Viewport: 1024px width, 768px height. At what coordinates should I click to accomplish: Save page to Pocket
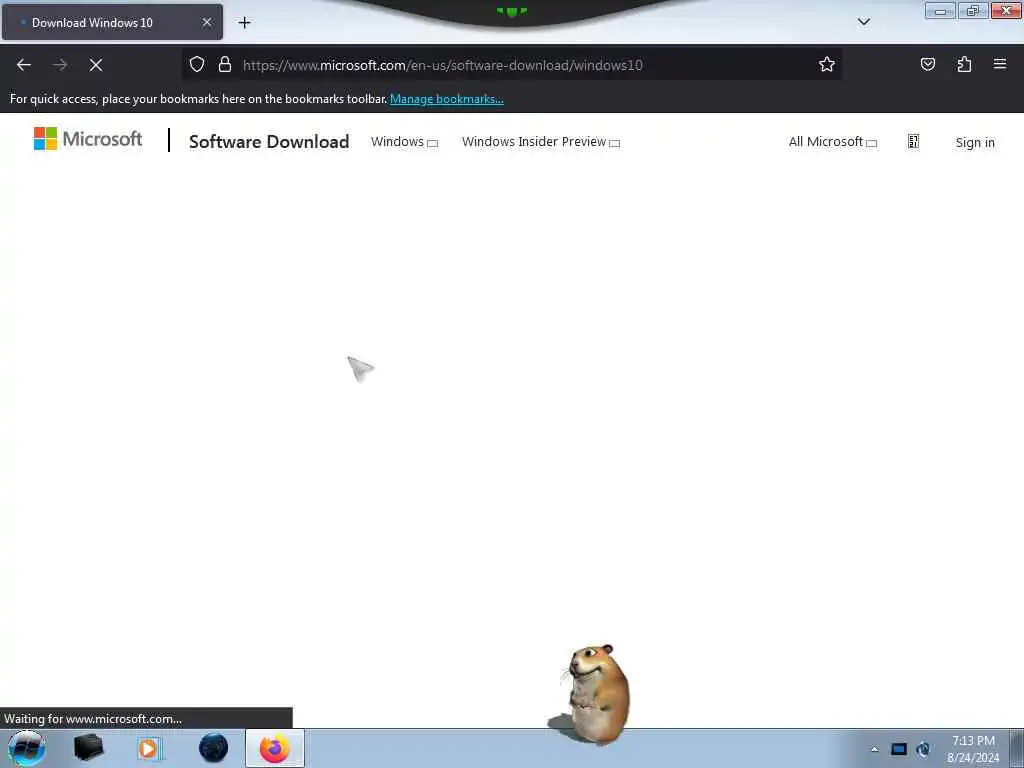(928, 65)
